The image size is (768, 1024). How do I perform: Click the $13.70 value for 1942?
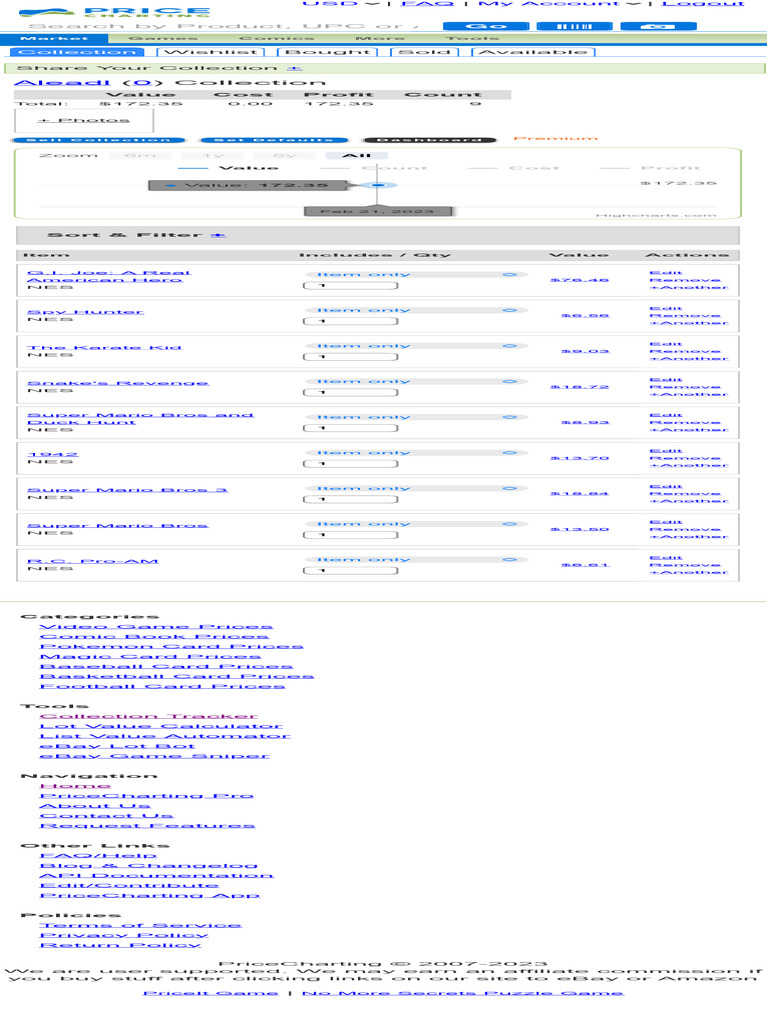[x=580, y=458]
